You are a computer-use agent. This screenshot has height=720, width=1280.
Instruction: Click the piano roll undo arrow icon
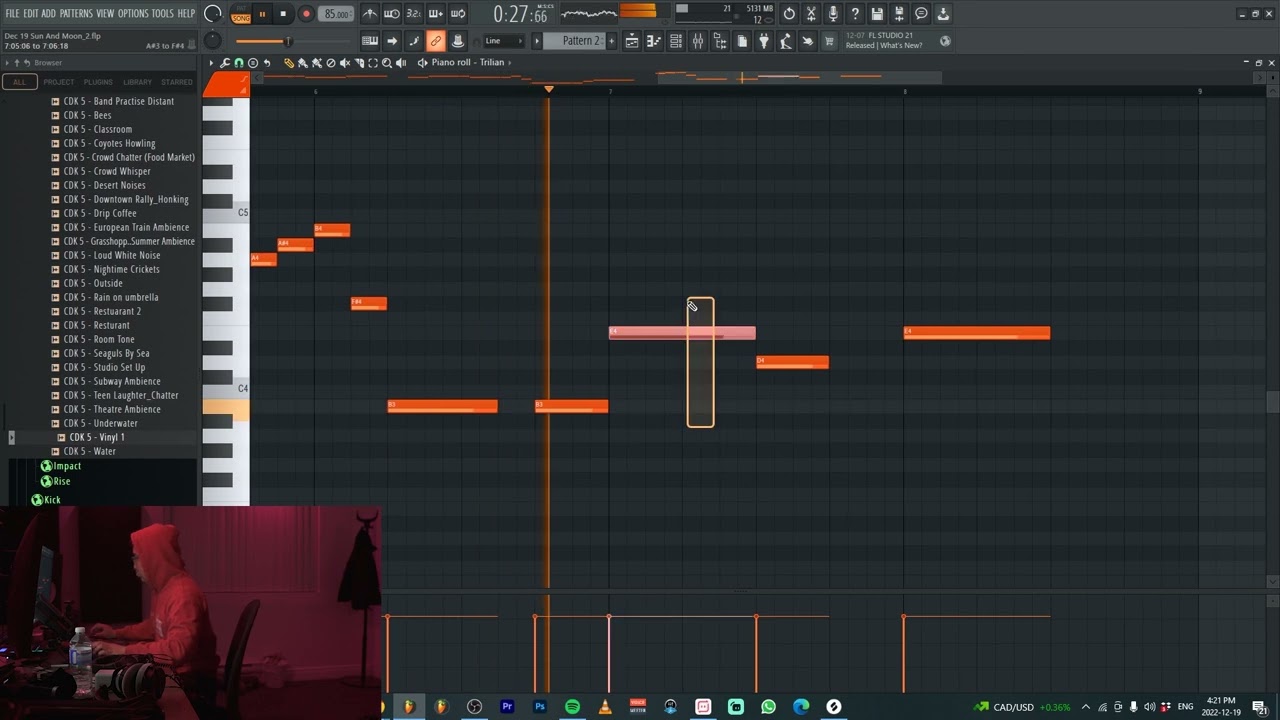click(266, 62)
